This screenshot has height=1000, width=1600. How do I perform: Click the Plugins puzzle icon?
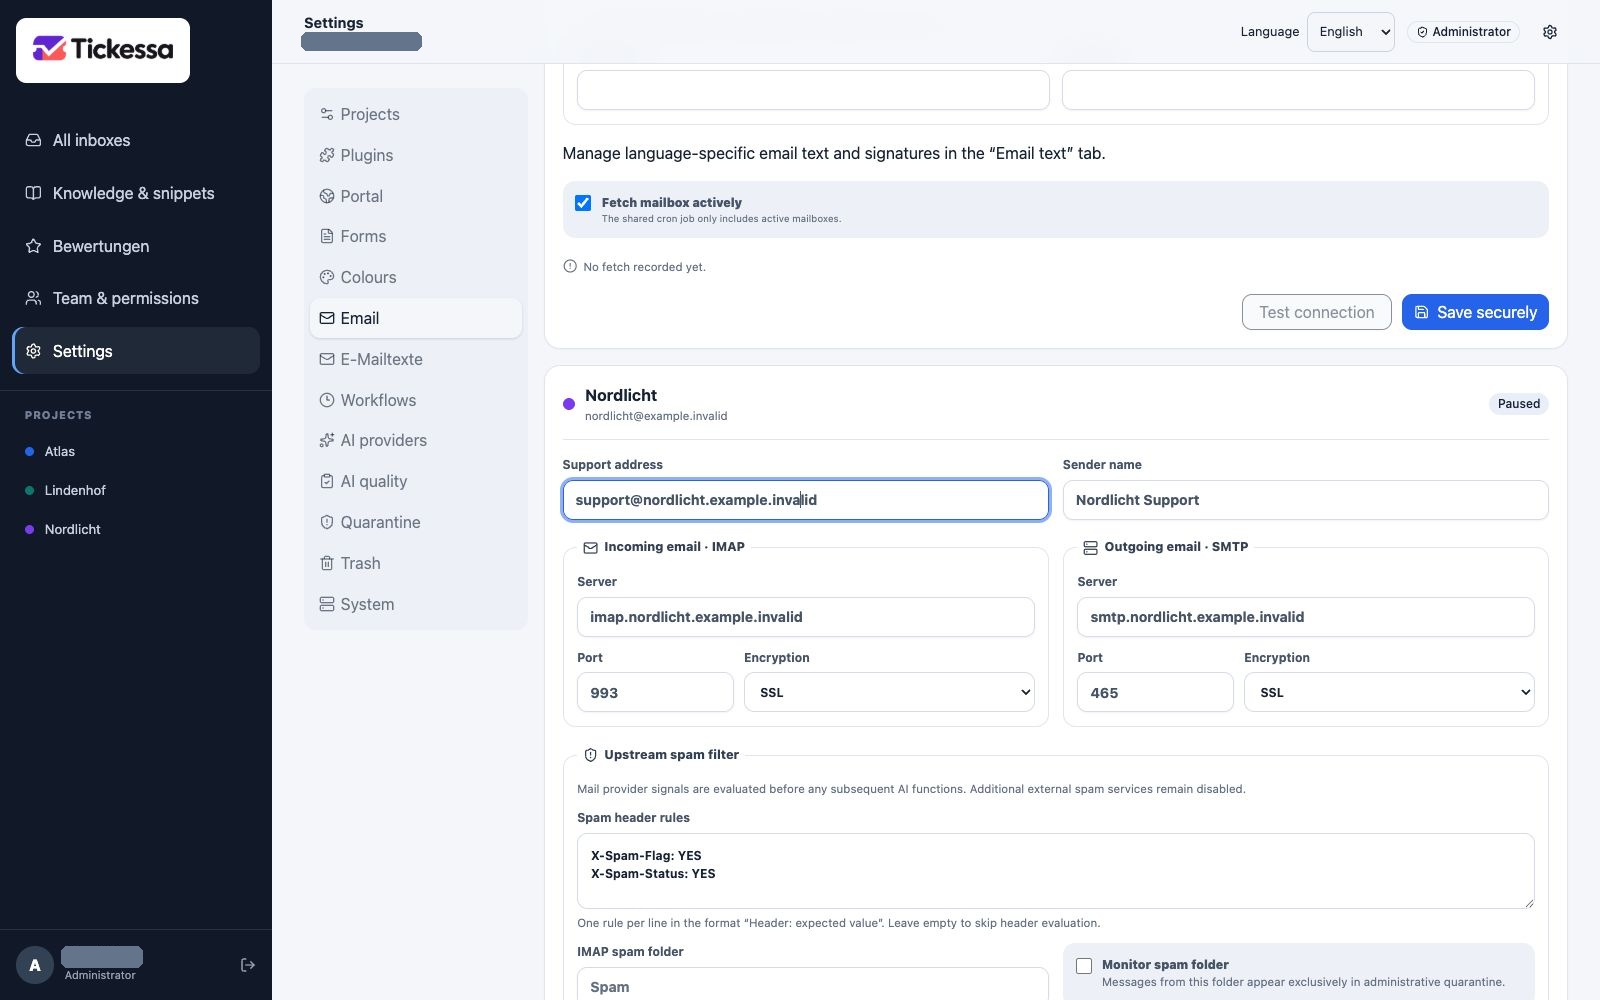pos(327,155)
